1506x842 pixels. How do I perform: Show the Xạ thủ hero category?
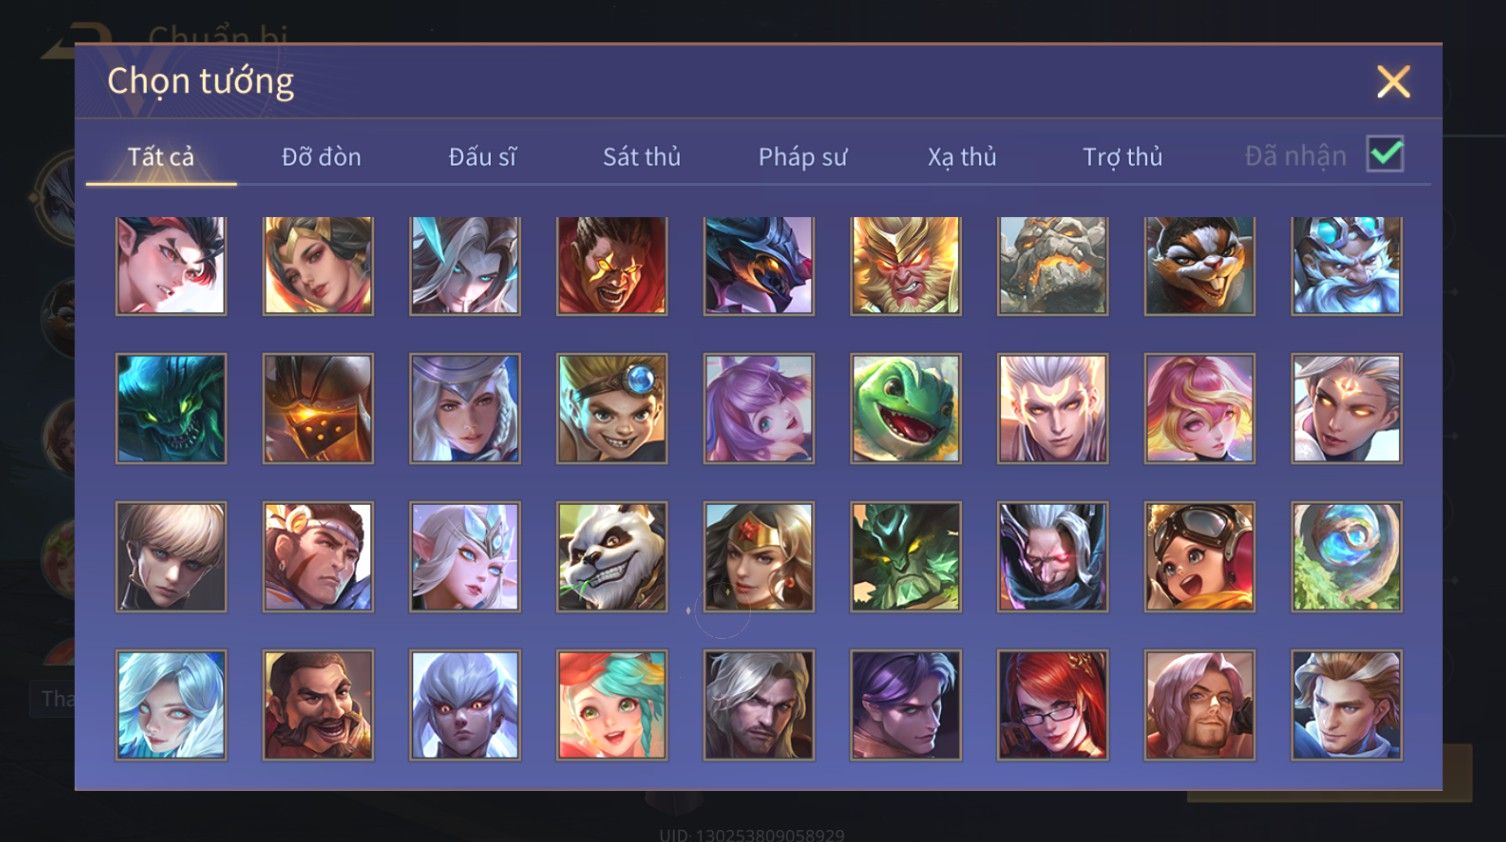[x=962, y=157]
